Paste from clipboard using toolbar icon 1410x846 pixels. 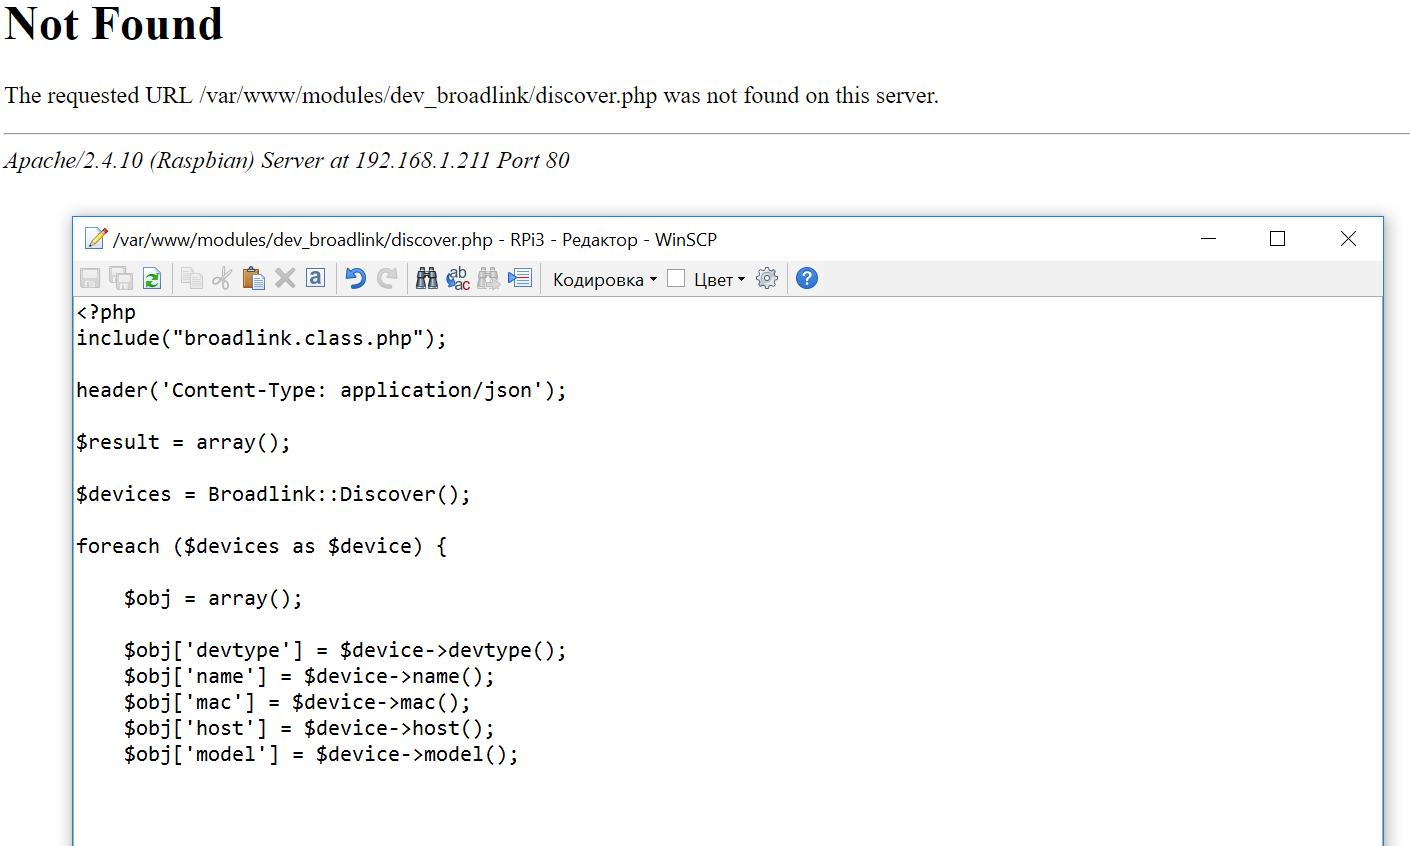(x=254, y=279)
